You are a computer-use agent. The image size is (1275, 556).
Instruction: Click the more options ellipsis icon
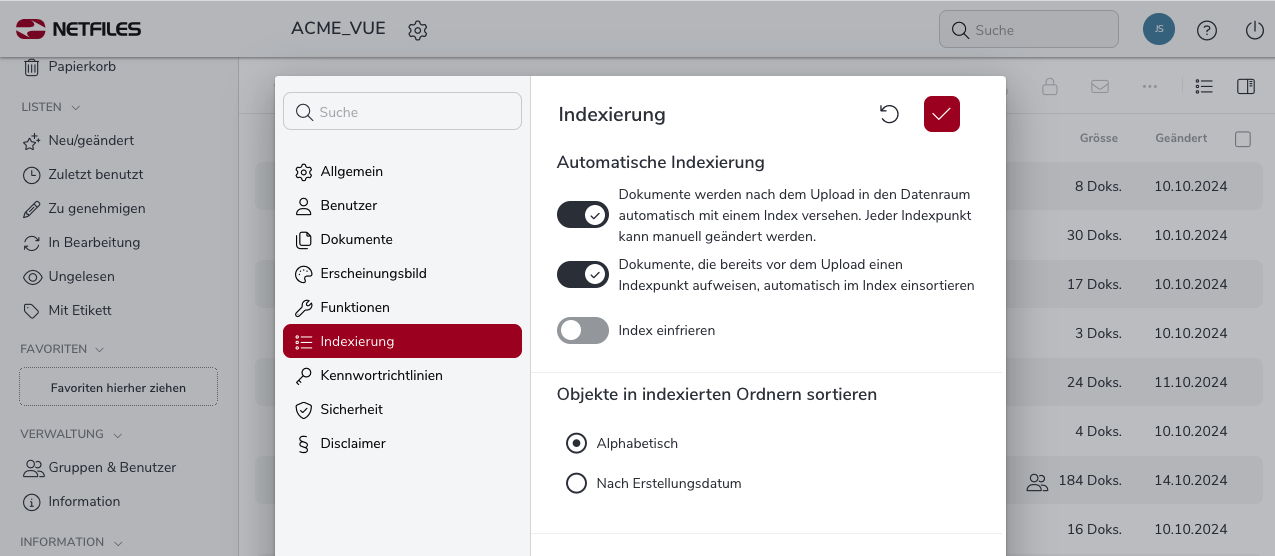pyautogui.click(x=1150, y=87)
